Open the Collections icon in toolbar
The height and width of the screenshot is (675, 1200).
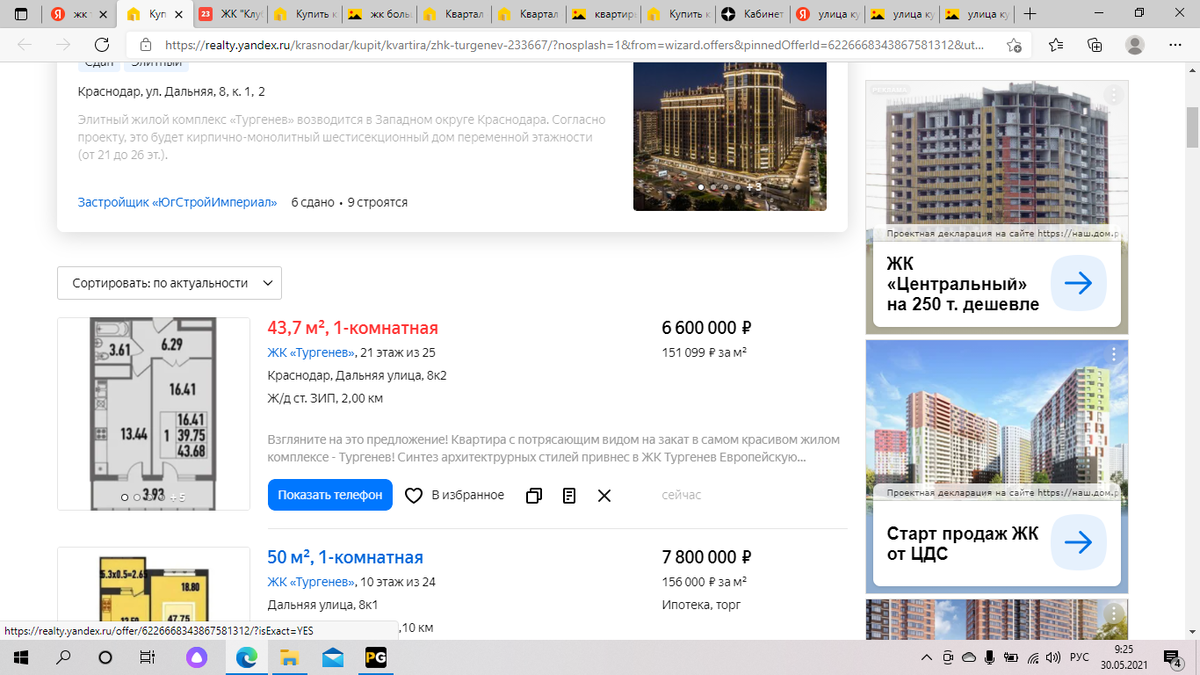(1095, 45)
